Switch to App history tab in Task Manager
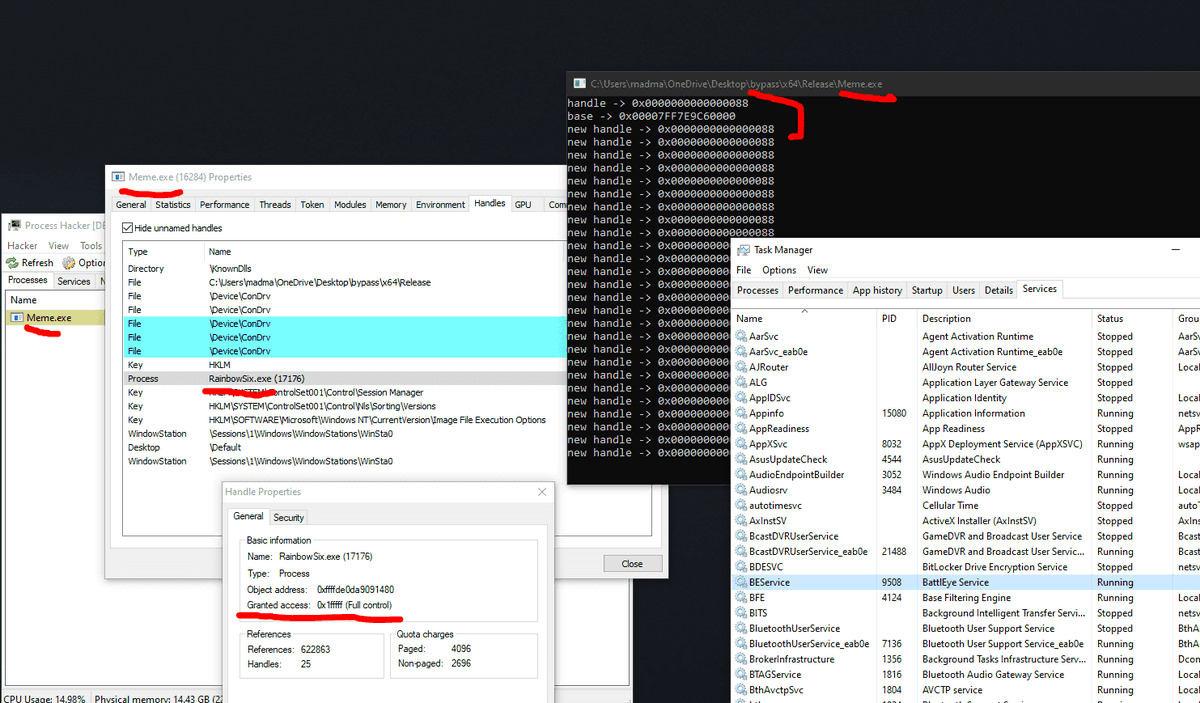The width and height of the screenshot is (1200, 703). click(877, 290)
